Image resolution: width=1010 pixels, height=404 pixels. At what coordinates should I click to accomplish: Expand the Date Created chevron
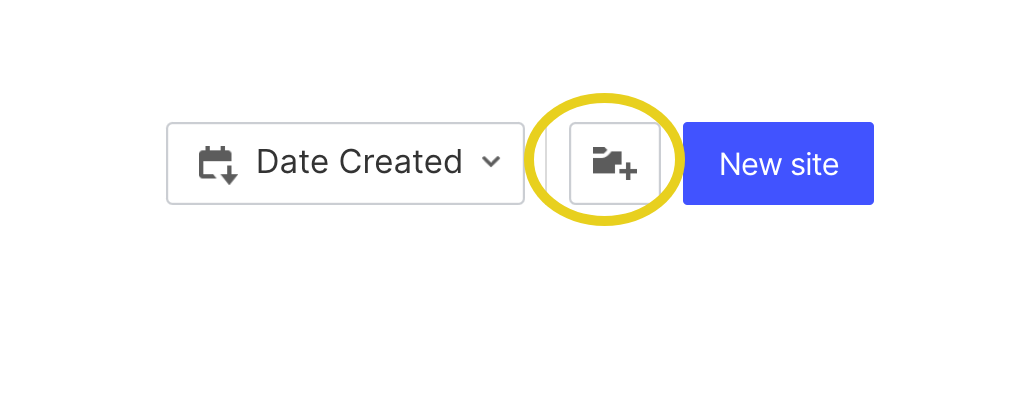point(491,162)
